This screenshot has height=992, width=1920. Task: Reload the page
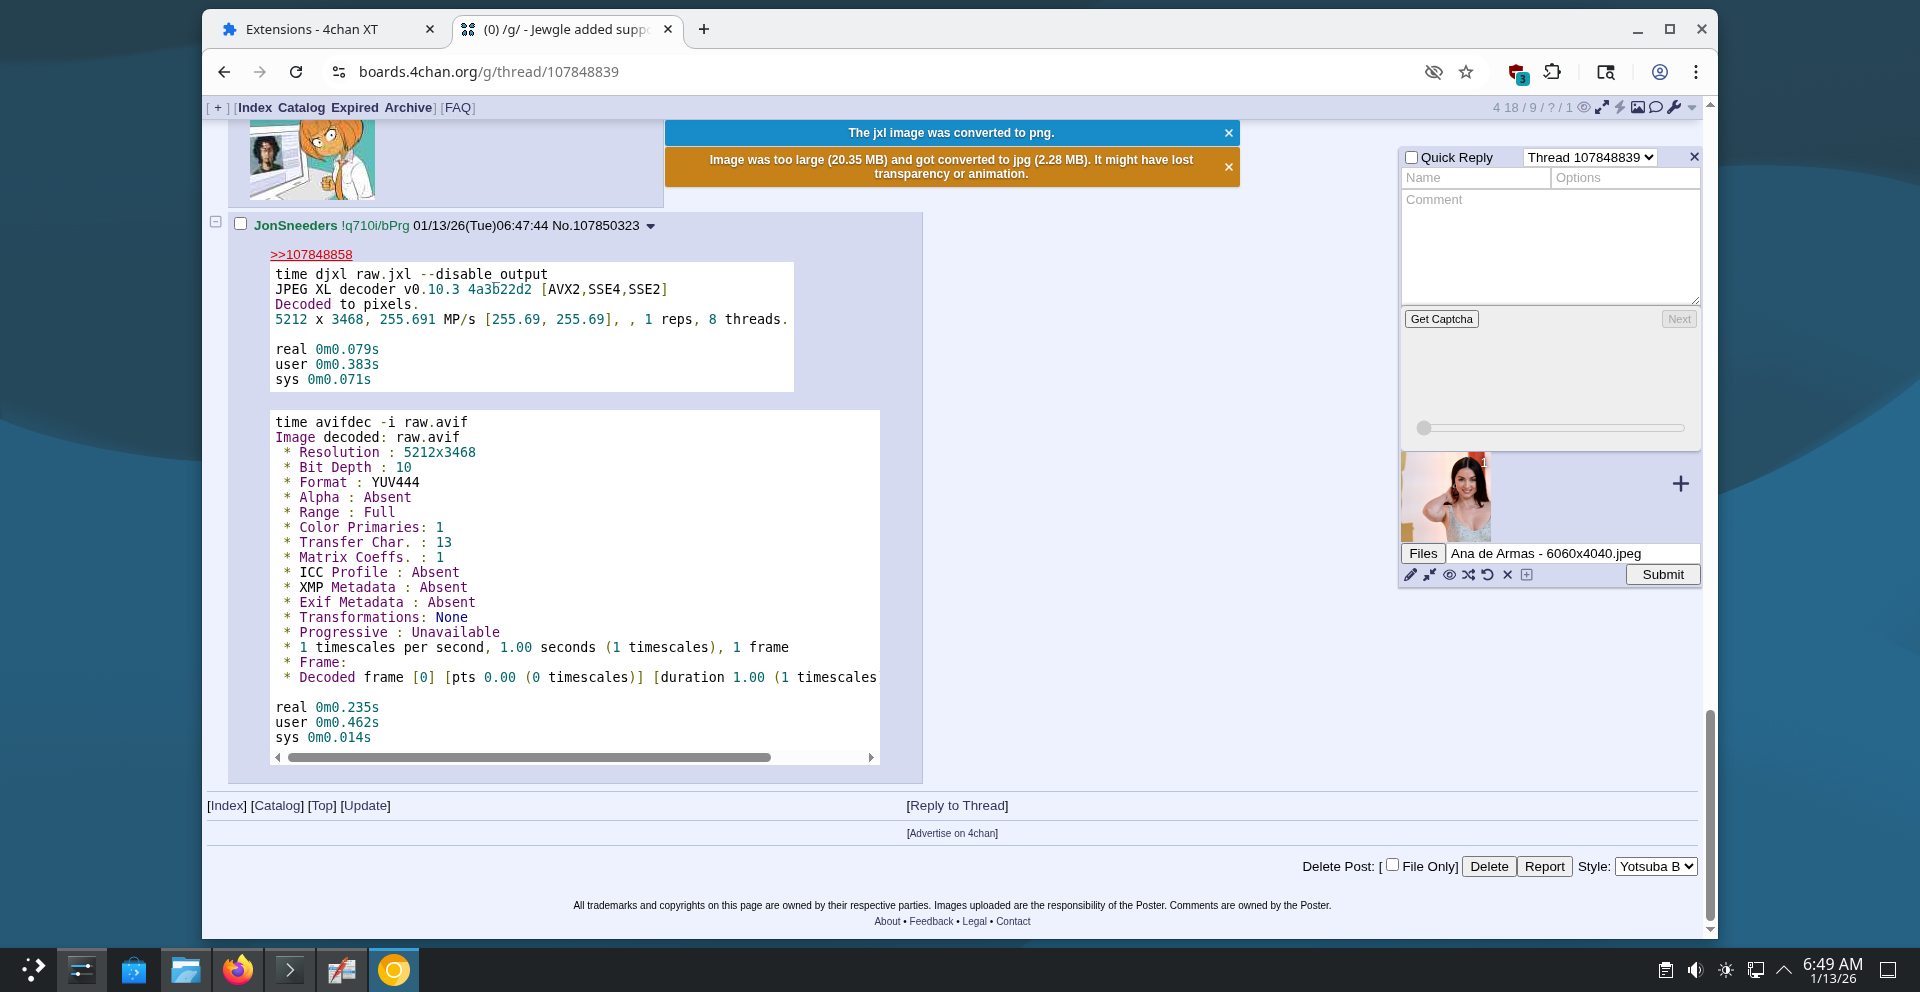tap(296, 72)
